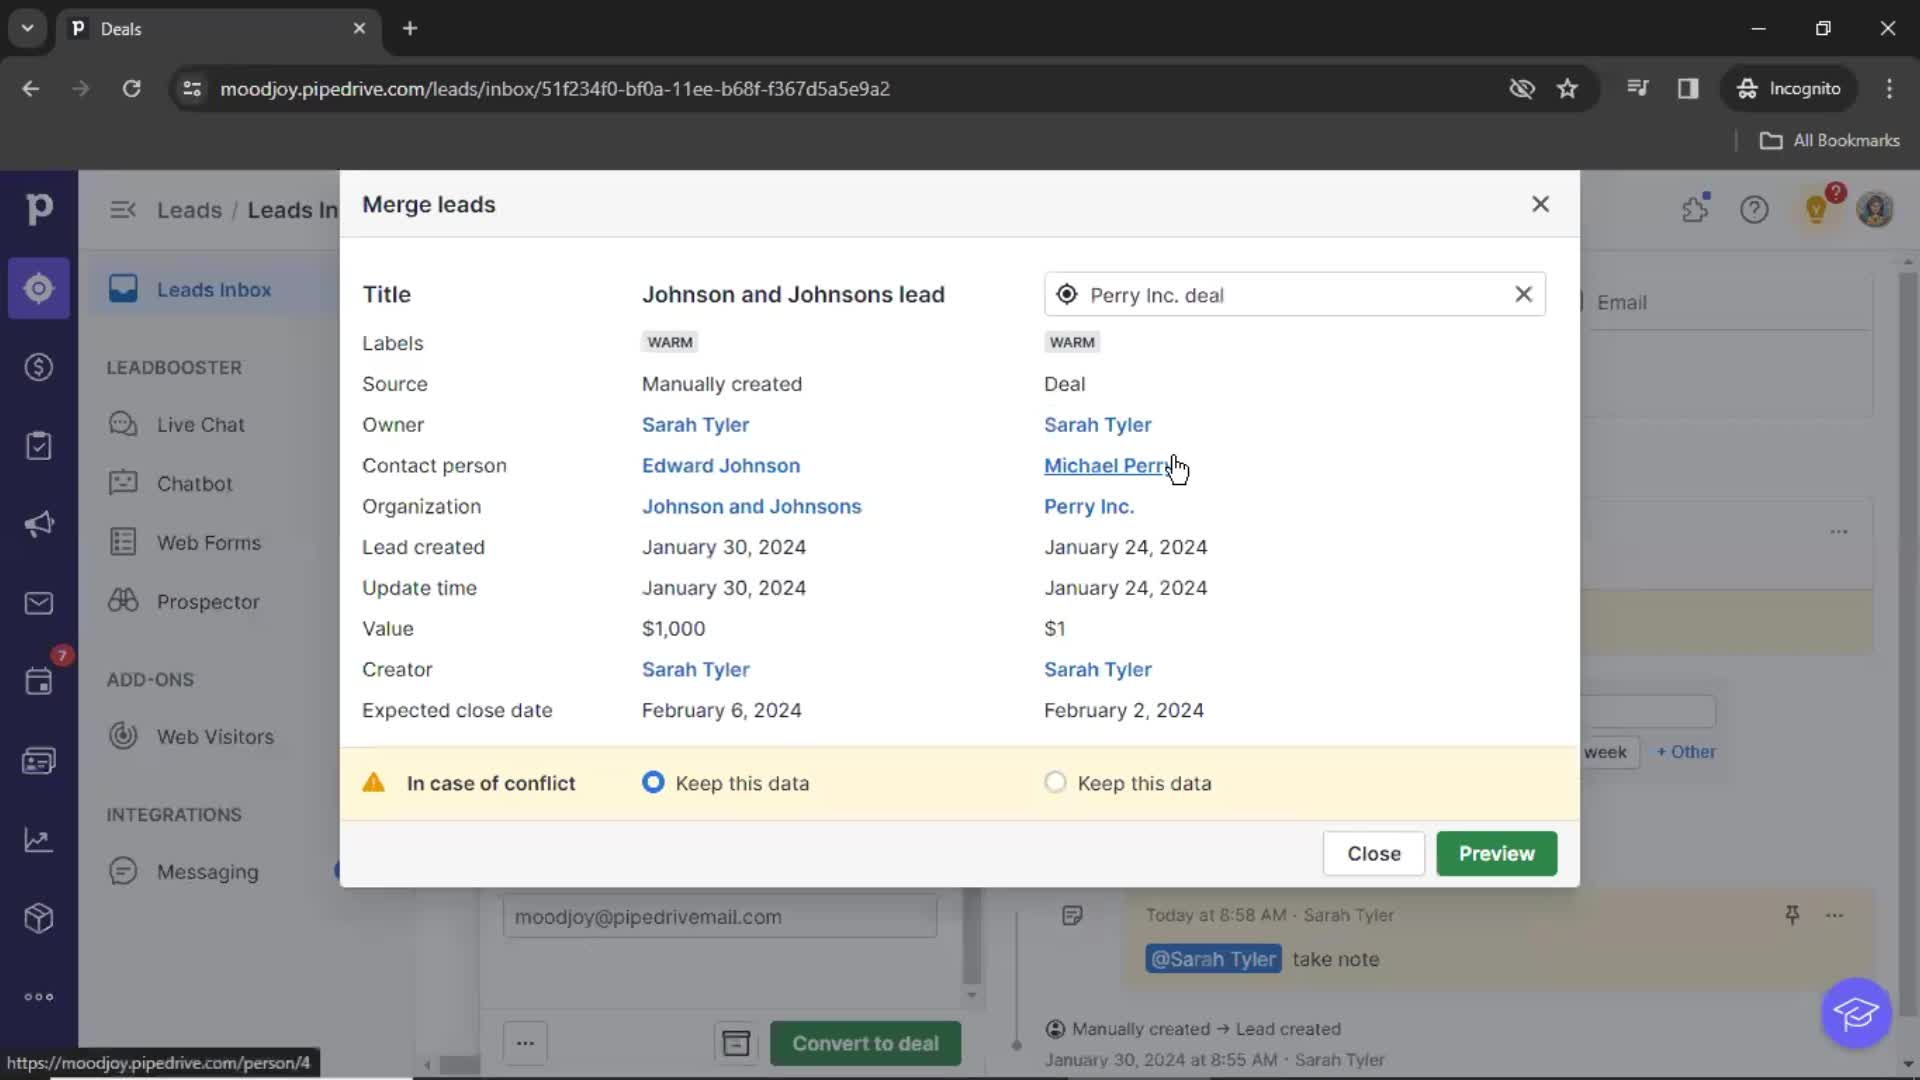Open the Deals dollar icon in sidebar
This screenshot has width=1920, height=1080.
point(38,367)
